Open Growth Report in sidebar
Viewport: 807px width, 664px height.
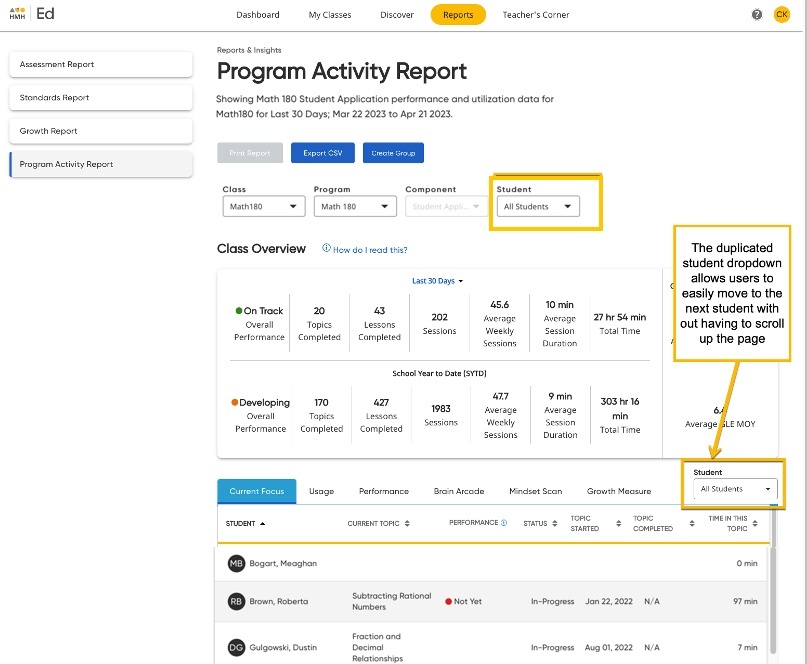(101, 131)
